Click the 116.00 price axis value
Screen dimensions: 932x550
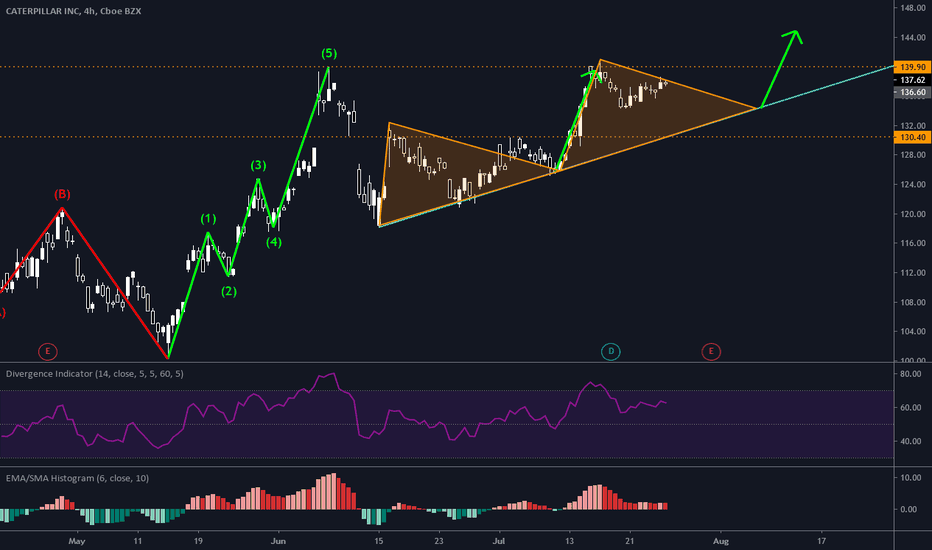pyautogui.click(x=913, y=243)
